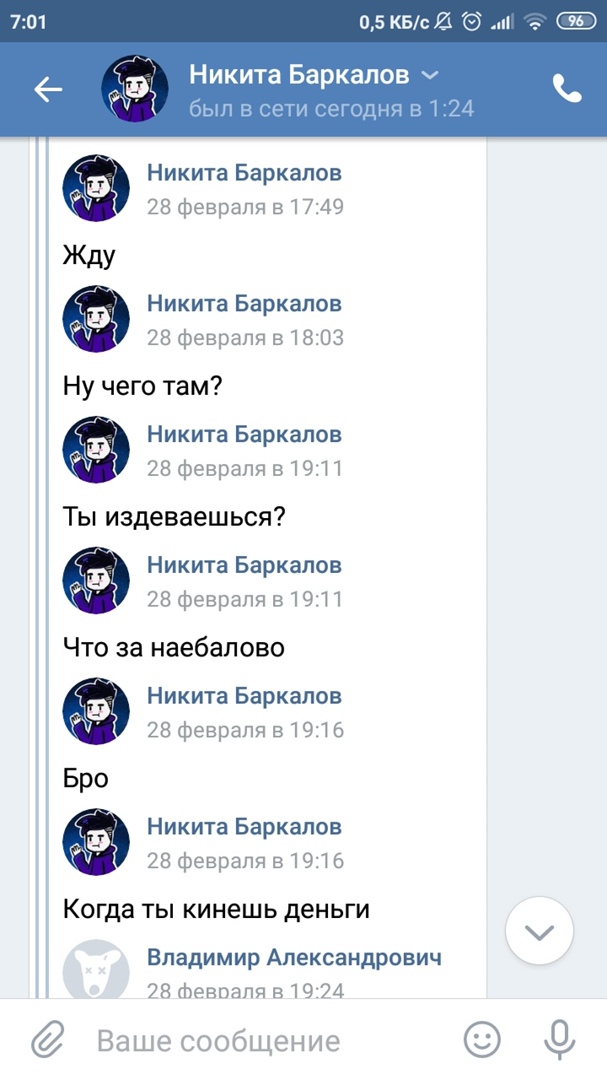
Task: Open the emoji smiley picker
Action: [482, 1040]
